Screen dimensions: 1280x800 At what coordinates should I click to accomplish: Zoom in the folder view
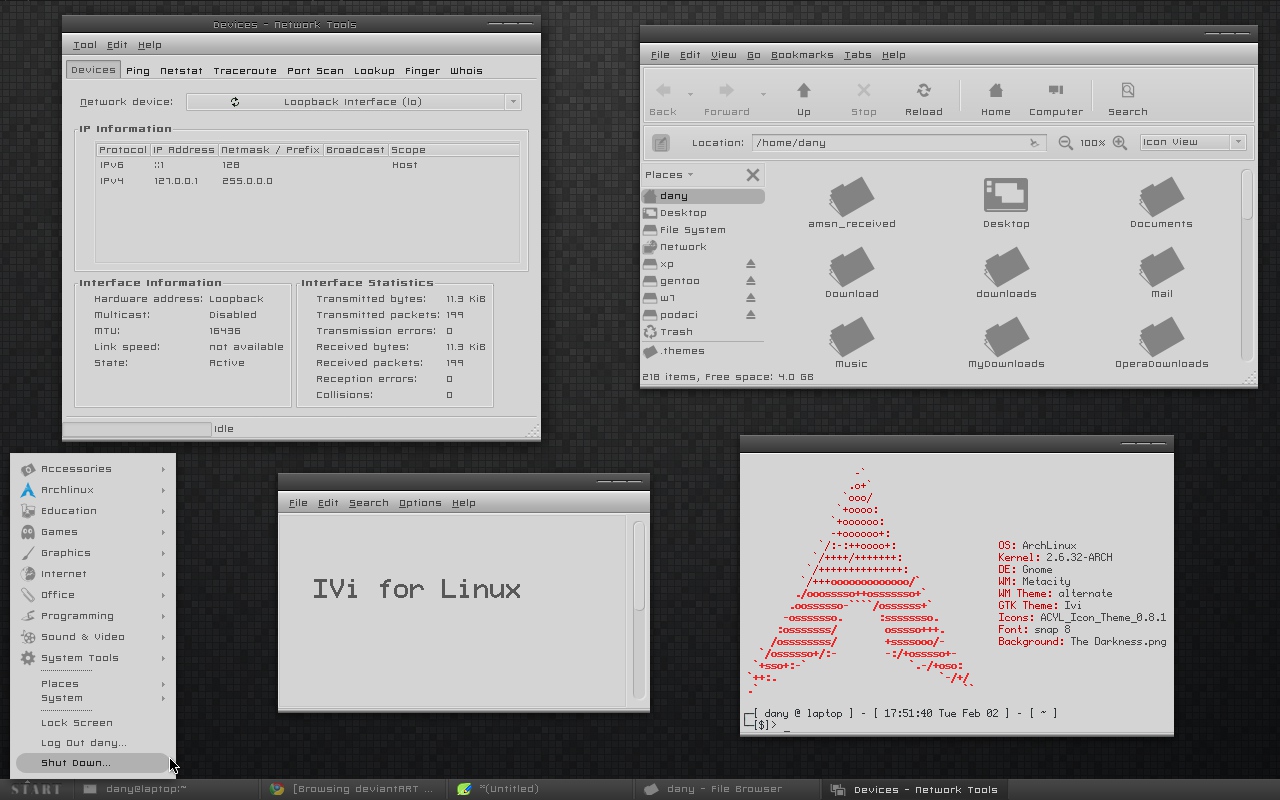coord(1120,143)
